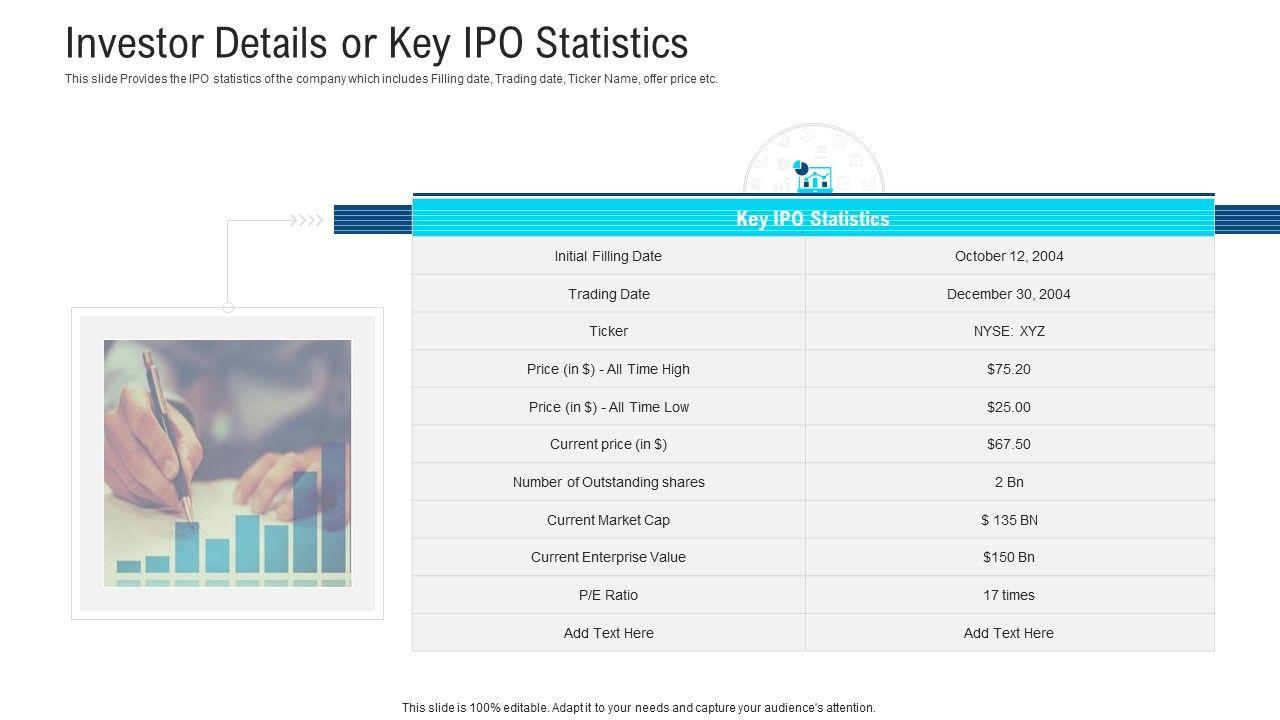
Task: Click the Trading Date row label
Action: pyautogui.click(x=608, y=294)
